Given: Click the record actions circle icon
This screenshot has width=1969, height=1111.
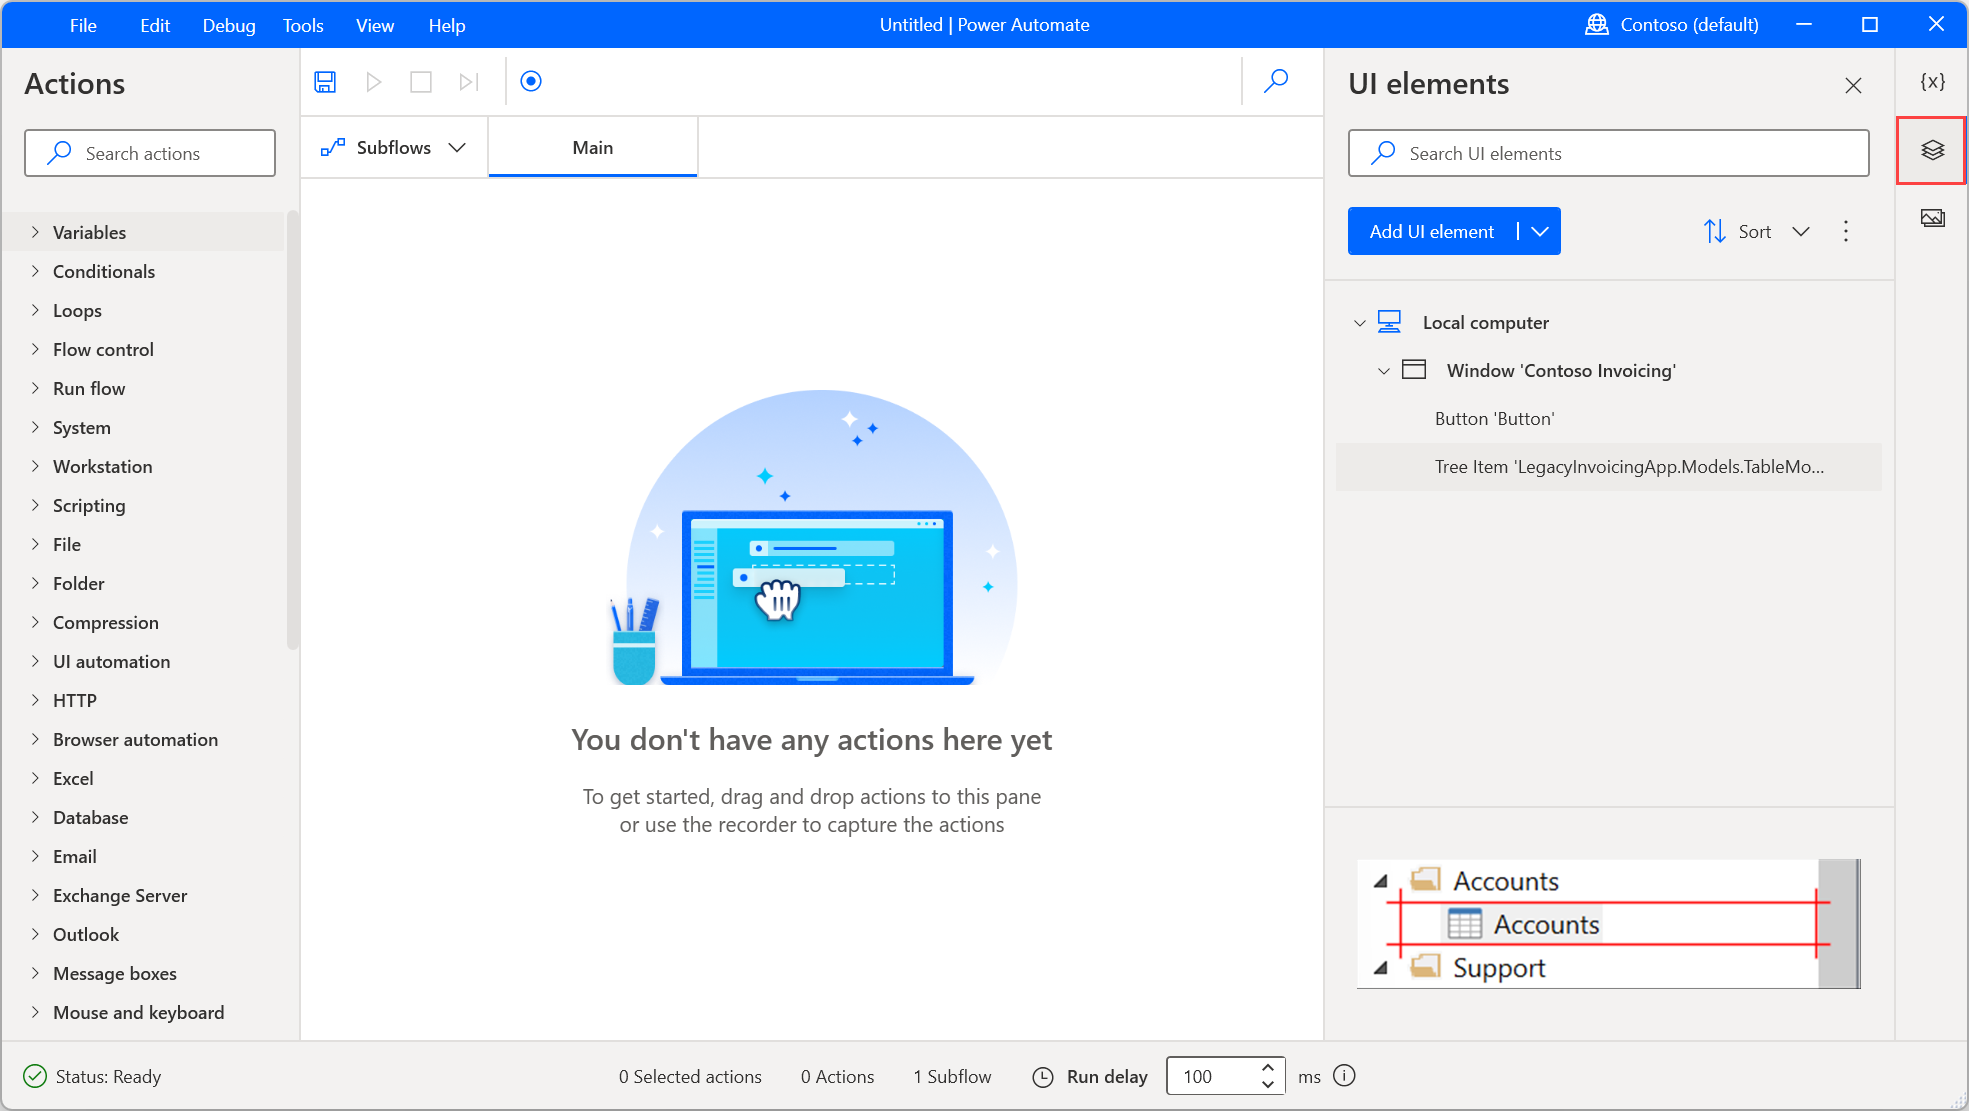Looking at the screenshot, I should [x=530, y=81].
